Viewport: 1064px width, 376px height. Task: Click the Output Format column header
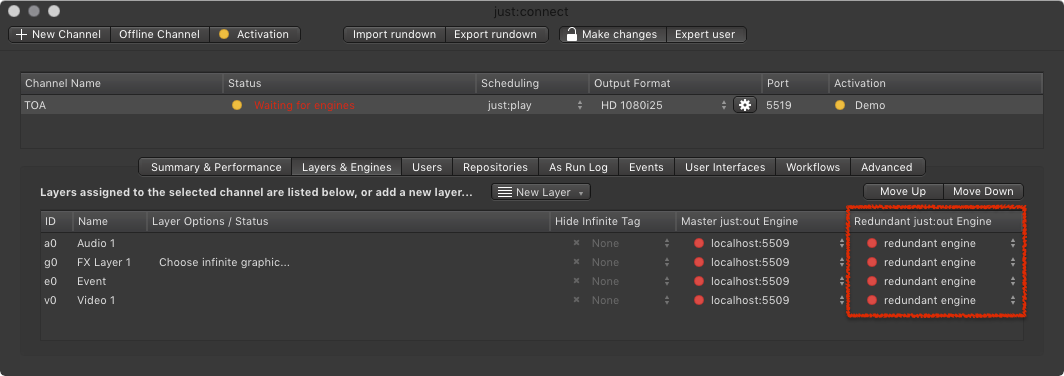pyautogui.click(x=675, y=83)
